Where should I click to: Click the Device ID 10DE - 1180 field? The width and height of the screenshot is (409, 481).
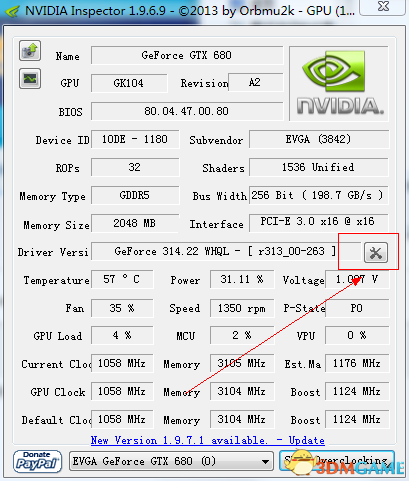[x=135, y=139]
